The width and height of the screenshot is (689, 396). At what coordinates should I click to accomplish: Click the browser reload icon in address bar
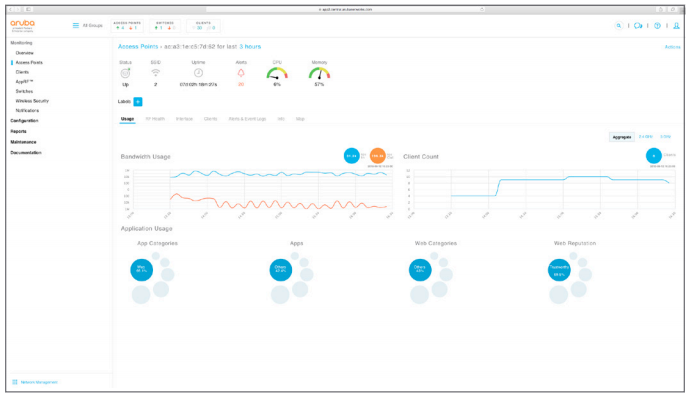[x=482, y=9]
